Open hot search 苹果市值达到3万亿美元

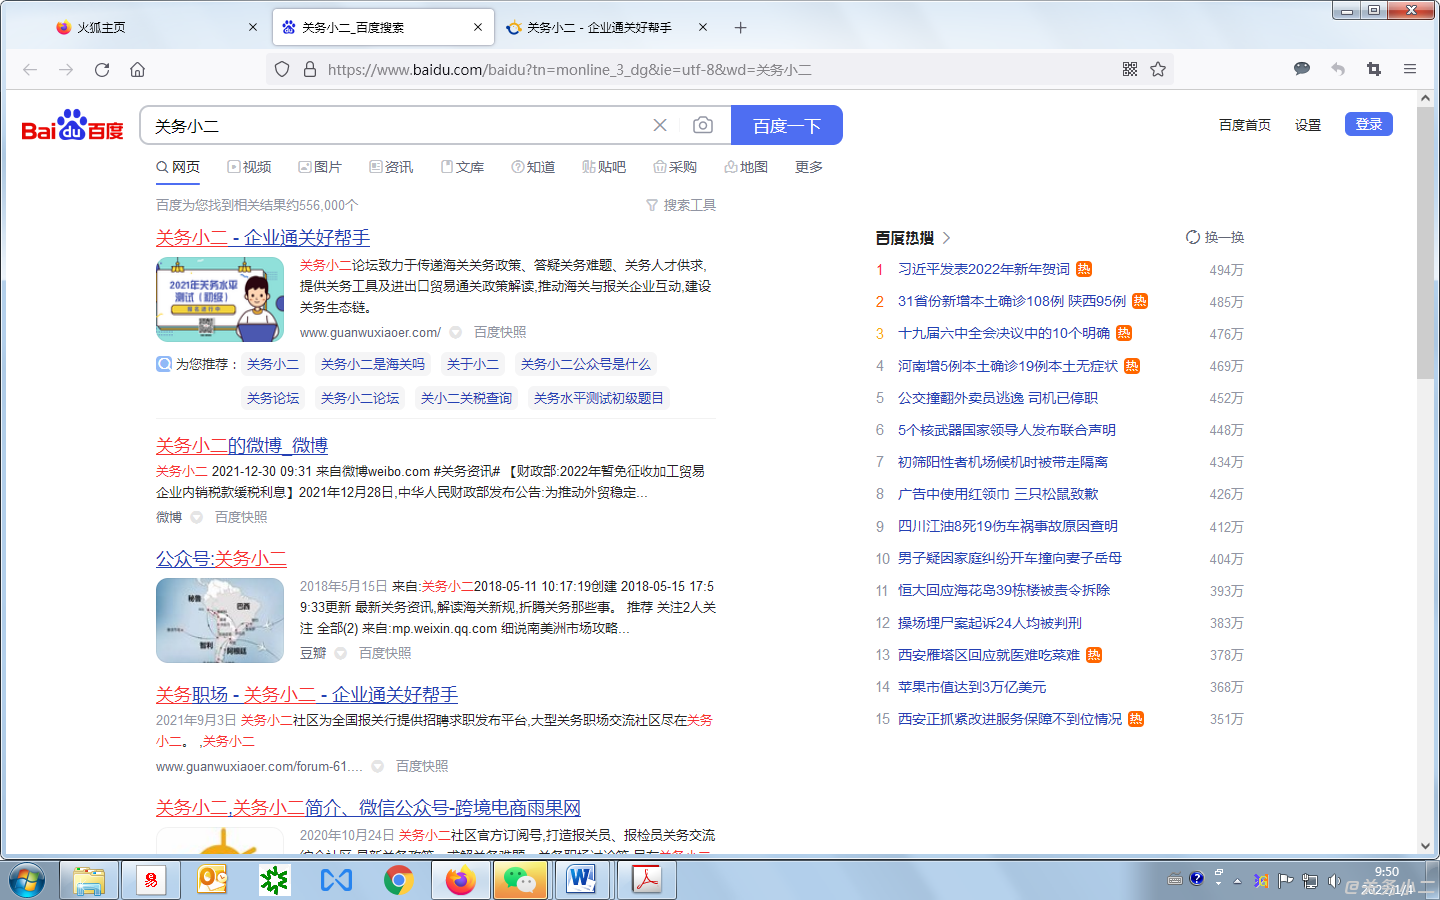tap(972, 687)
